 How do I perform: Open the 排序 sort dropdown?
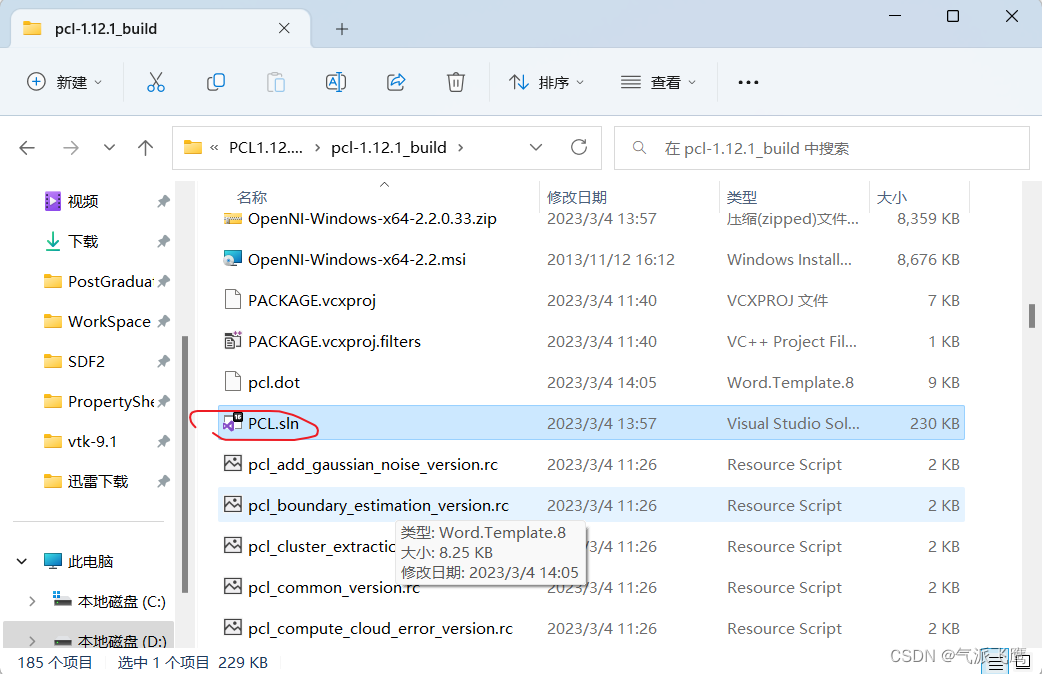click(546, 82)
